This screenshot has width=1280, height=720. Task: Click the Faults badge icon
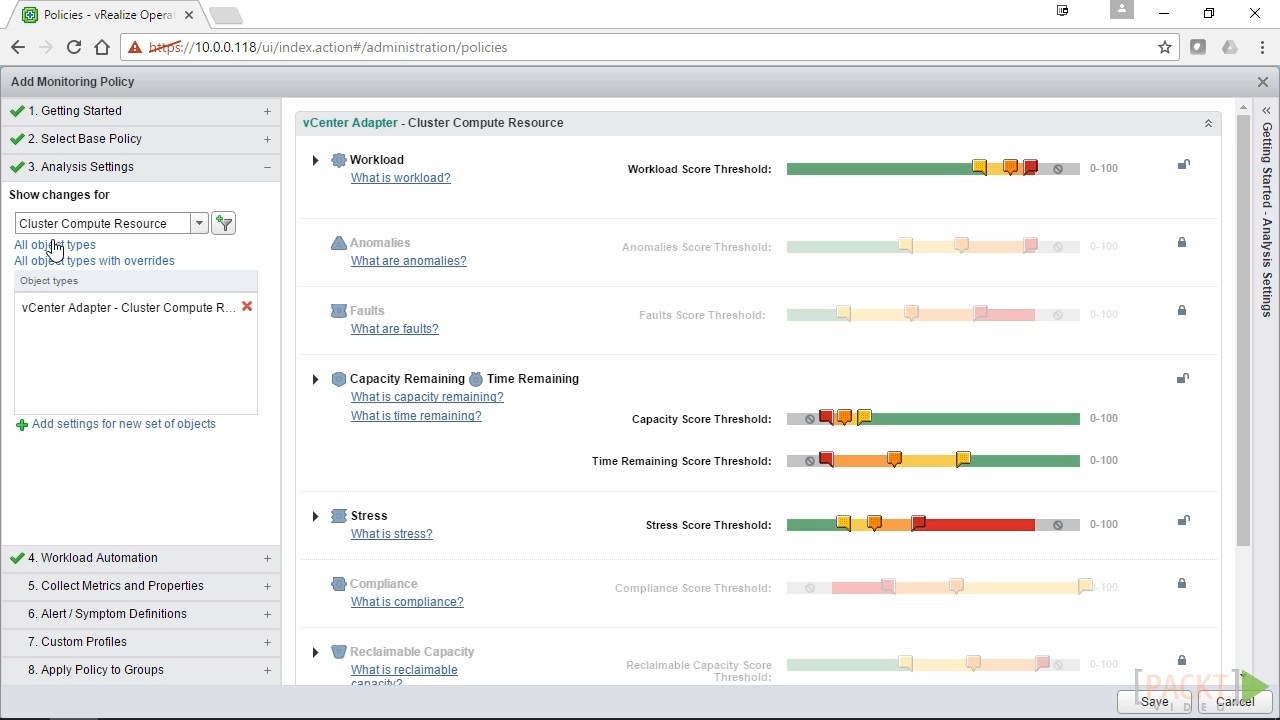tap(339, 311)
